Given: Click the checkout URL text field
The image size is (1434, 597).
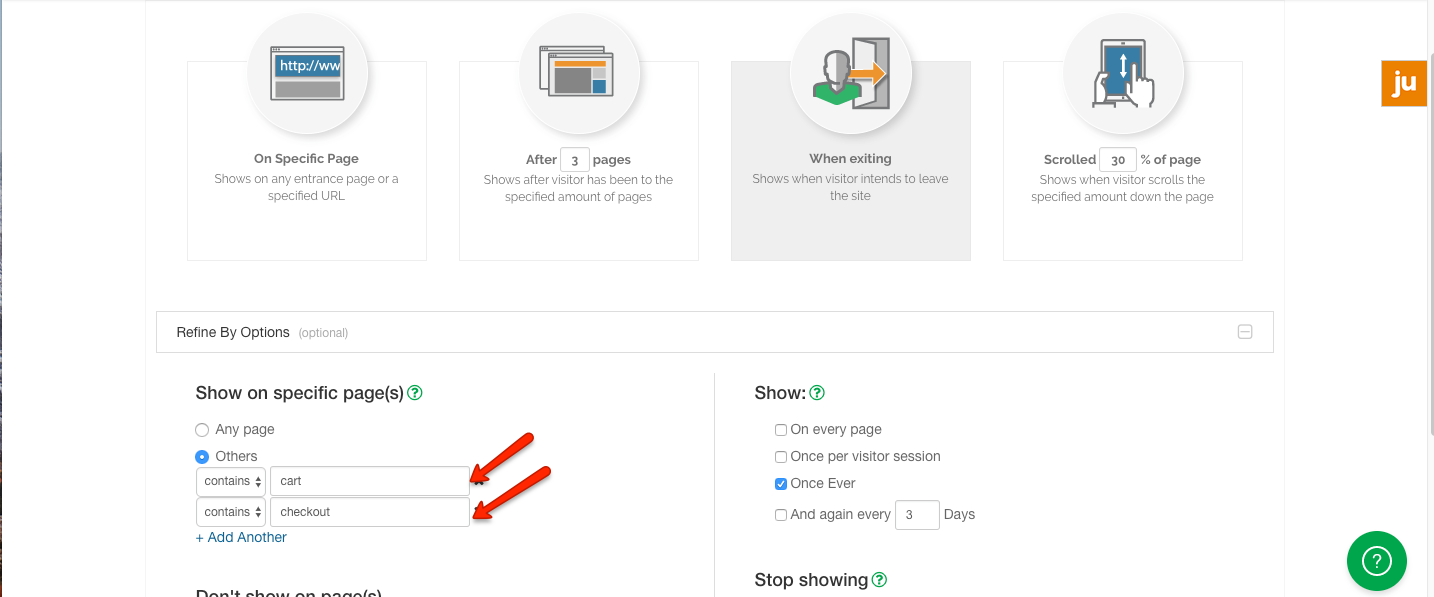Looking at the screenshot, I should tap(369, 512).
